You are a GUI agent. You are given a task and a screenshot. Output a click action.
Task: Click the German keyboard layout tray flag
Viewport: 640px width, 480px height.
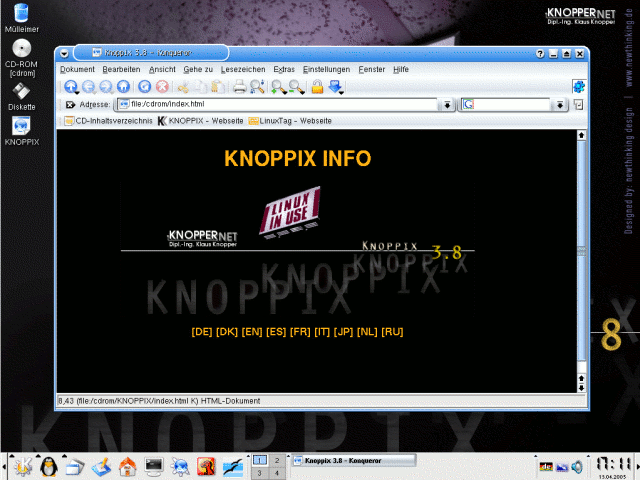pyautogui.click(x=546, y=467)
